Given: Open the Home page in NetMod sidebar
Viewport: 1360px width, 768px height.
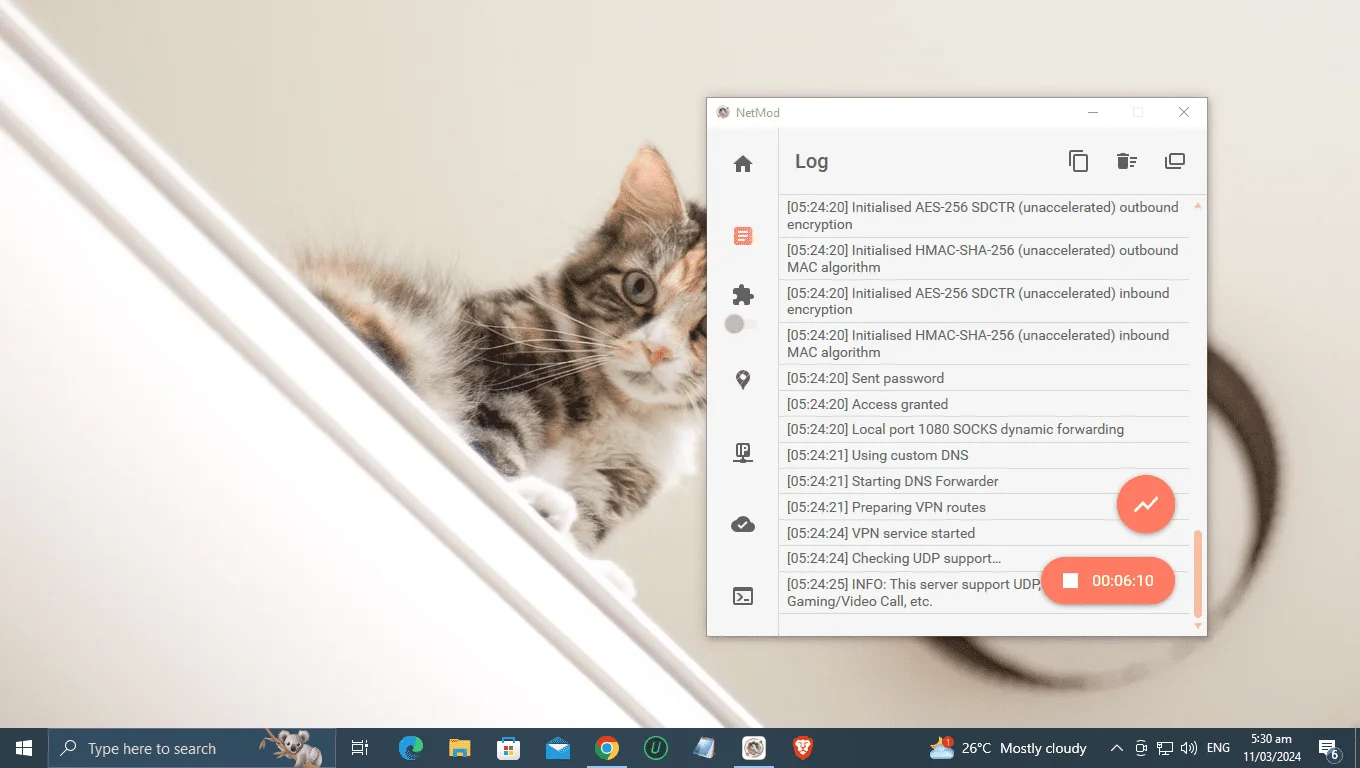Looking at the screenshot, I should click(743, 164).
